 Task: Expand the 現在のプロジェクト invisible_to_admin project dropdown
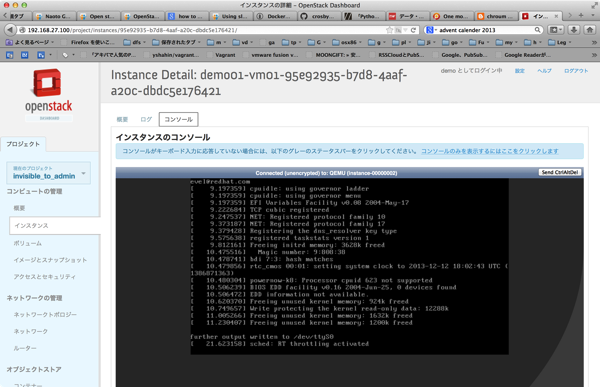[49, 173]
